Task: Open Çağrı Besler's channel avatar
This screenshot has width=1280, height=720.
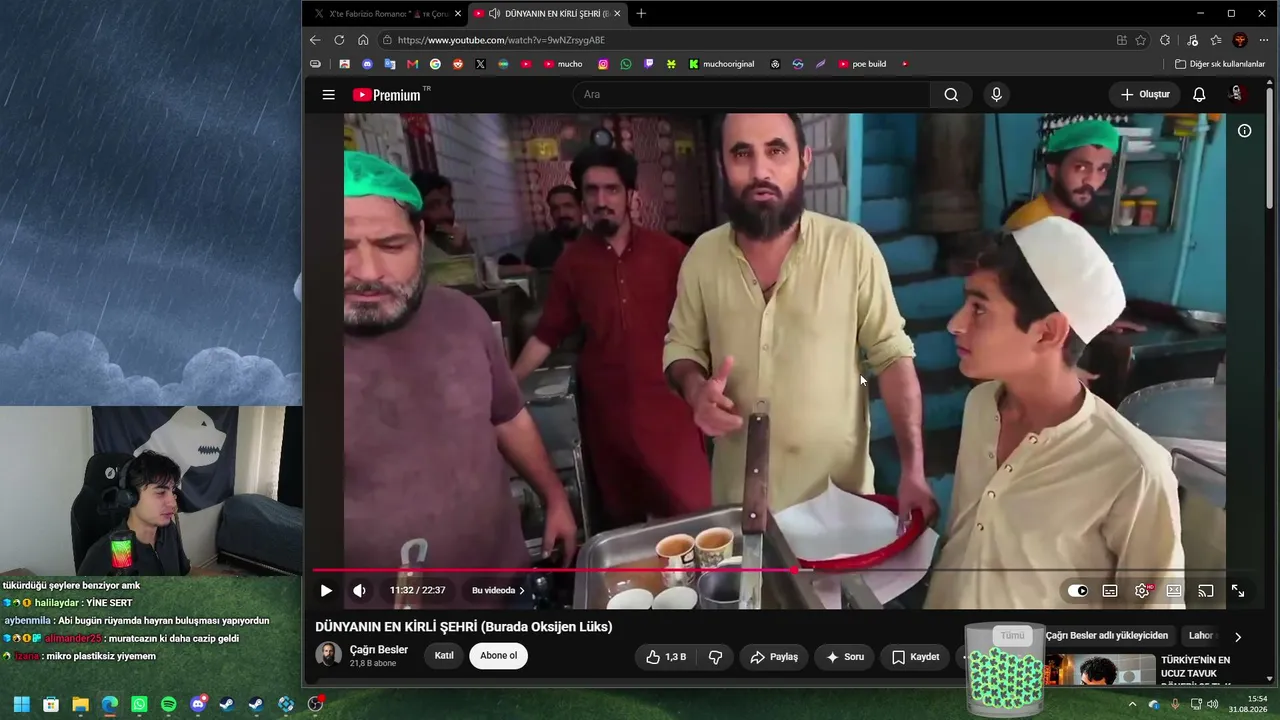Action: click(328, 655)
